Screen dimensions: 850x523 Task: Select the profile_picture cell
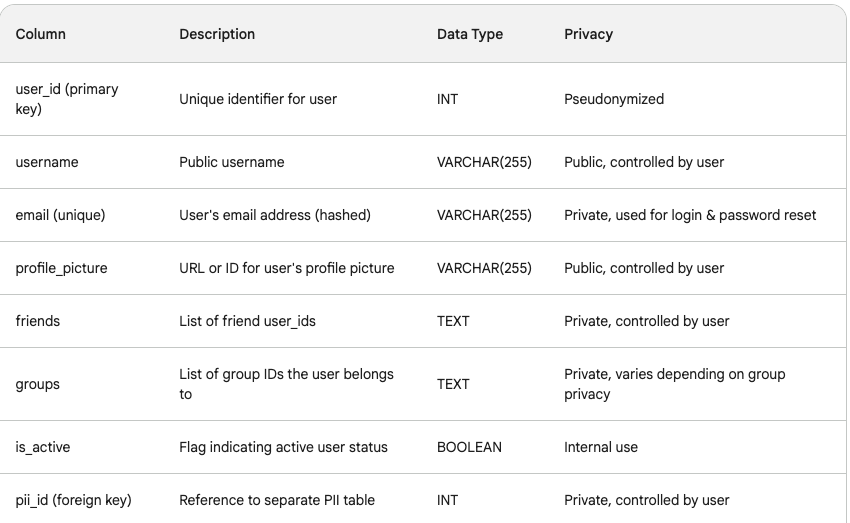(x=62, y=268)
